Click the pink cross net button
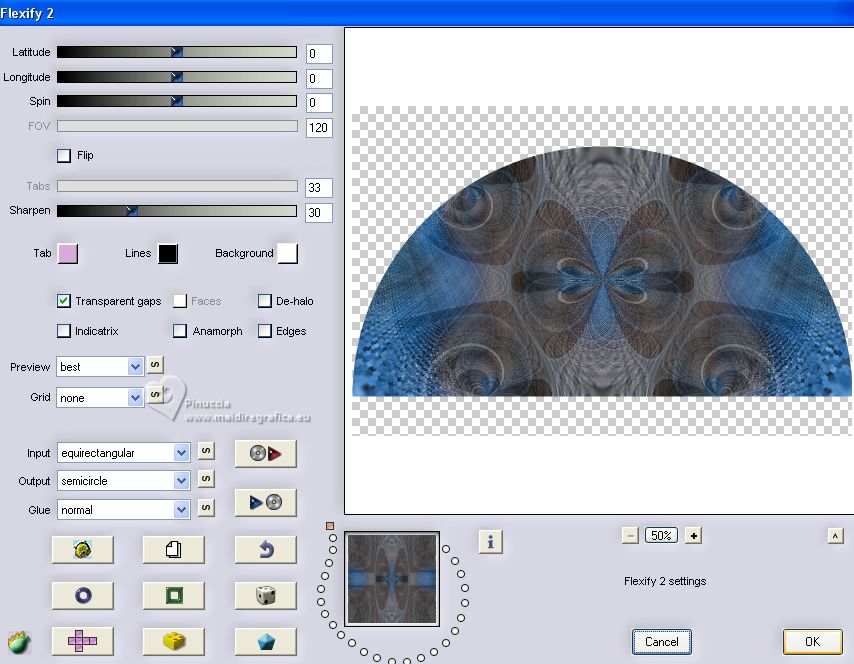The image size is (854, 664). tap(83, 641)
